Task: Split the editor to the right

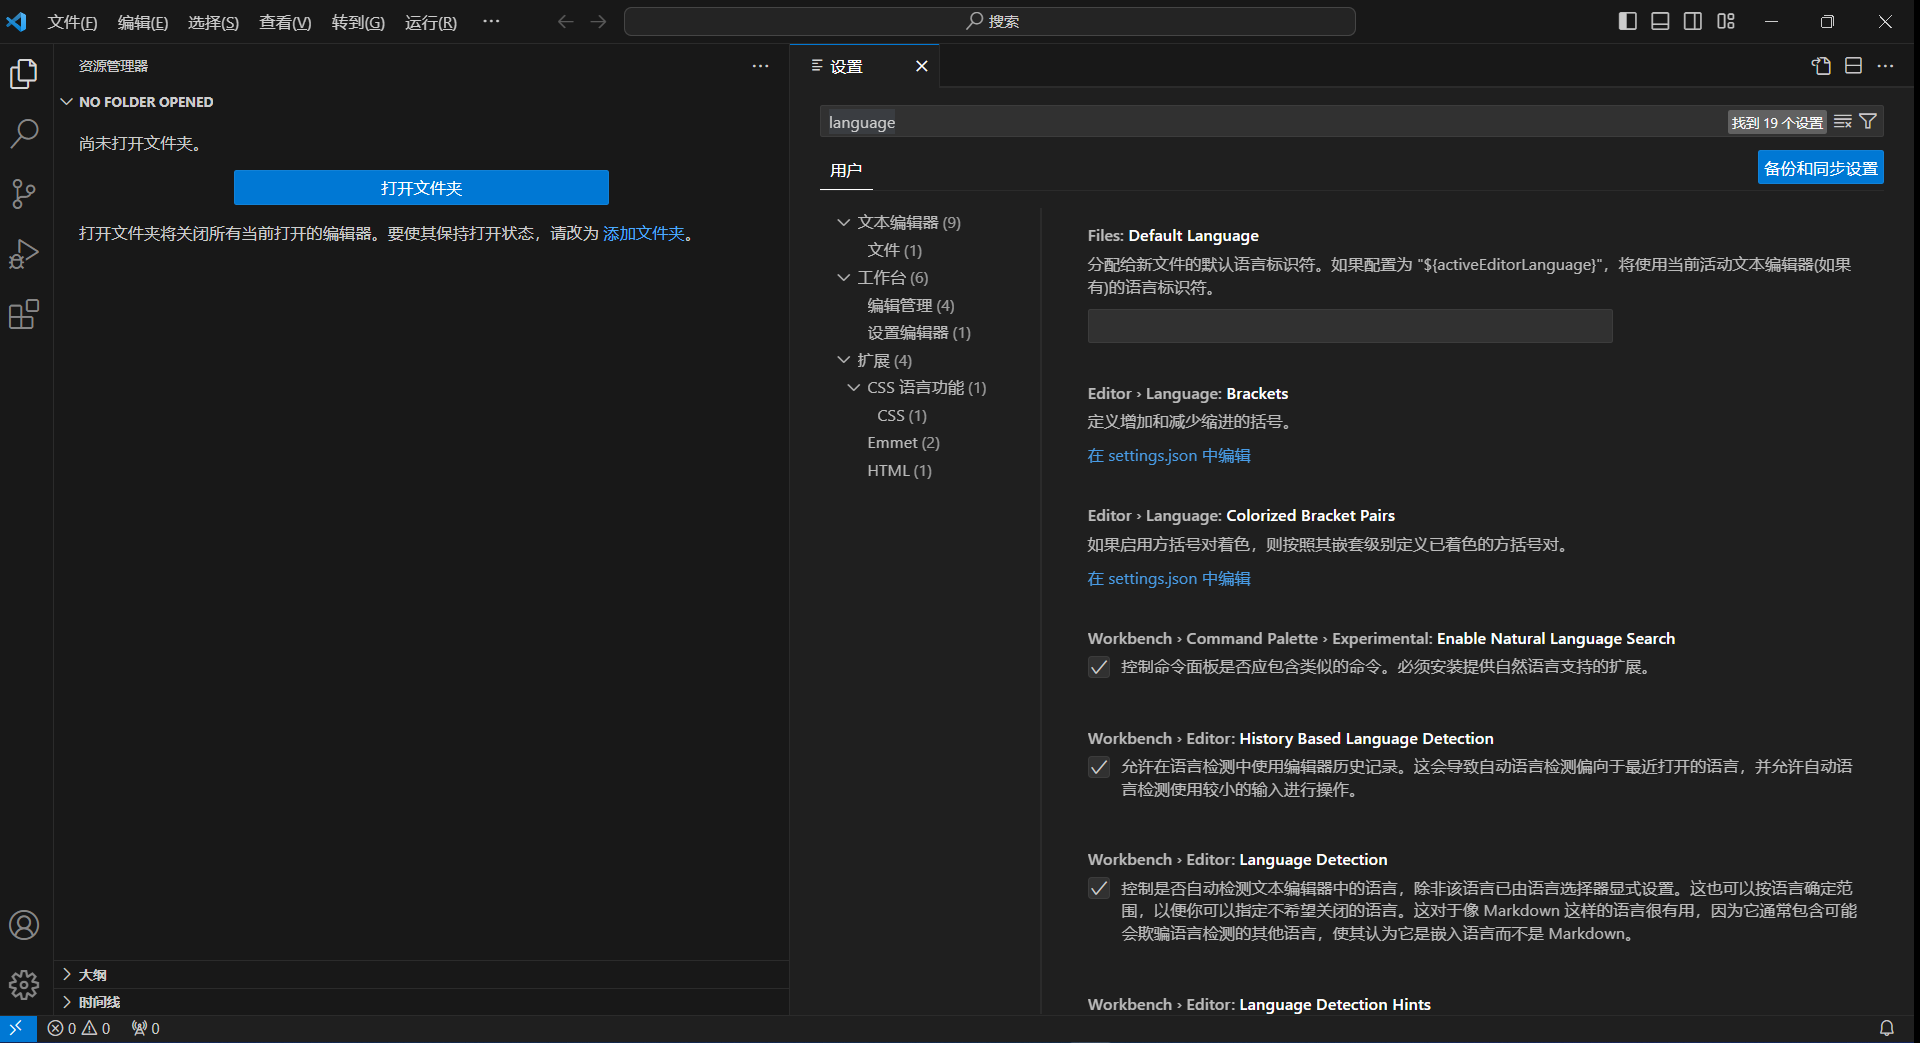Action: tap(1853, 66)
